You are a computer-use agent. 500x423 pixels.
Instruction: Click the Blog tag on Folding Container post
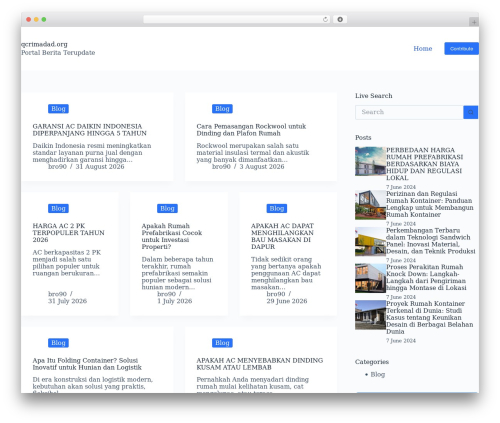point(58,343)
